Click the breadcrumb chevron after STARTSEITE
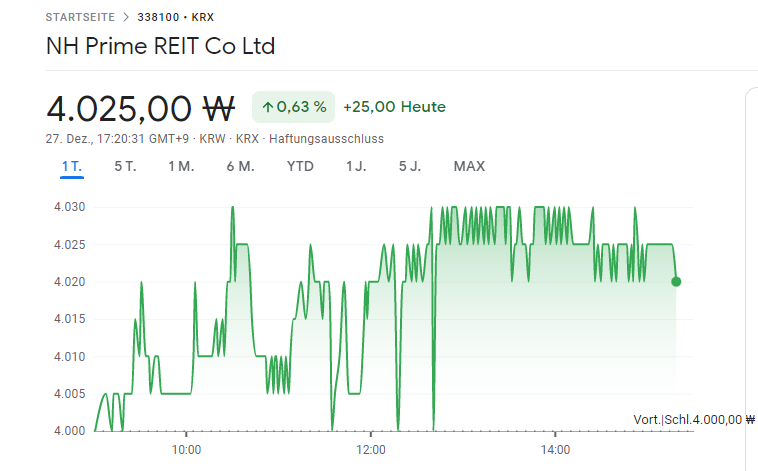Viewport: 758px width, 471px height. [126, 17]
